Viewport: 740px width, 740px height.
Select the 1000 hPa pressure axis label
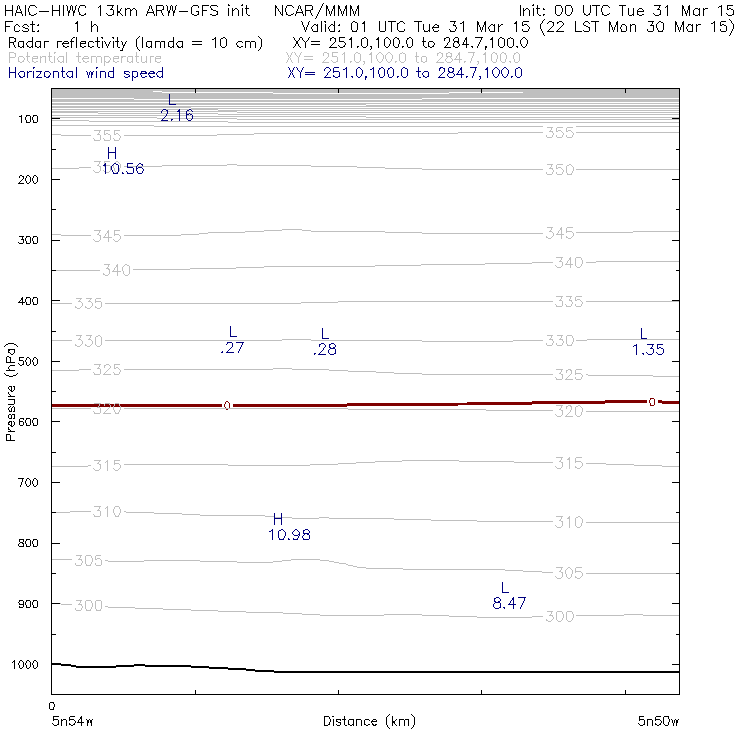click(x=25, y=664)
